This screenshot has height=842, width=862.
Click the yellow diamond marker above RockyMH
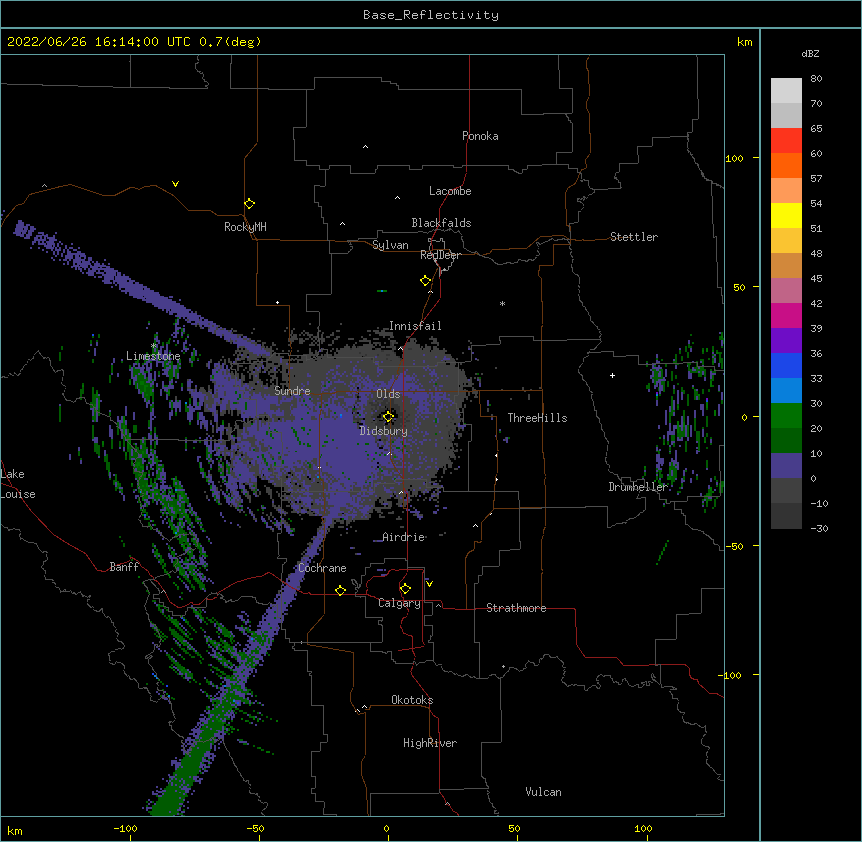tap(249, 203)
